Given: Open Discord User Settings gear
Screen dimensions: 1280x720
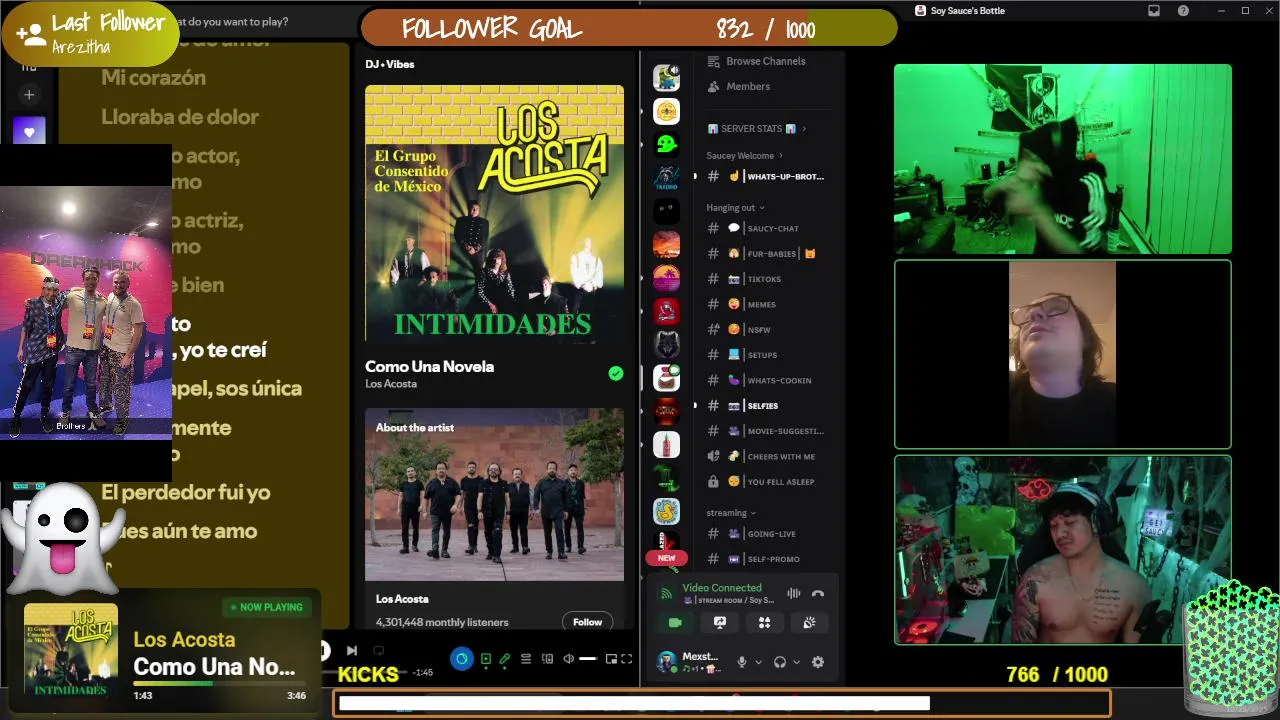Looking at the screenshot, I should point(818,662).
